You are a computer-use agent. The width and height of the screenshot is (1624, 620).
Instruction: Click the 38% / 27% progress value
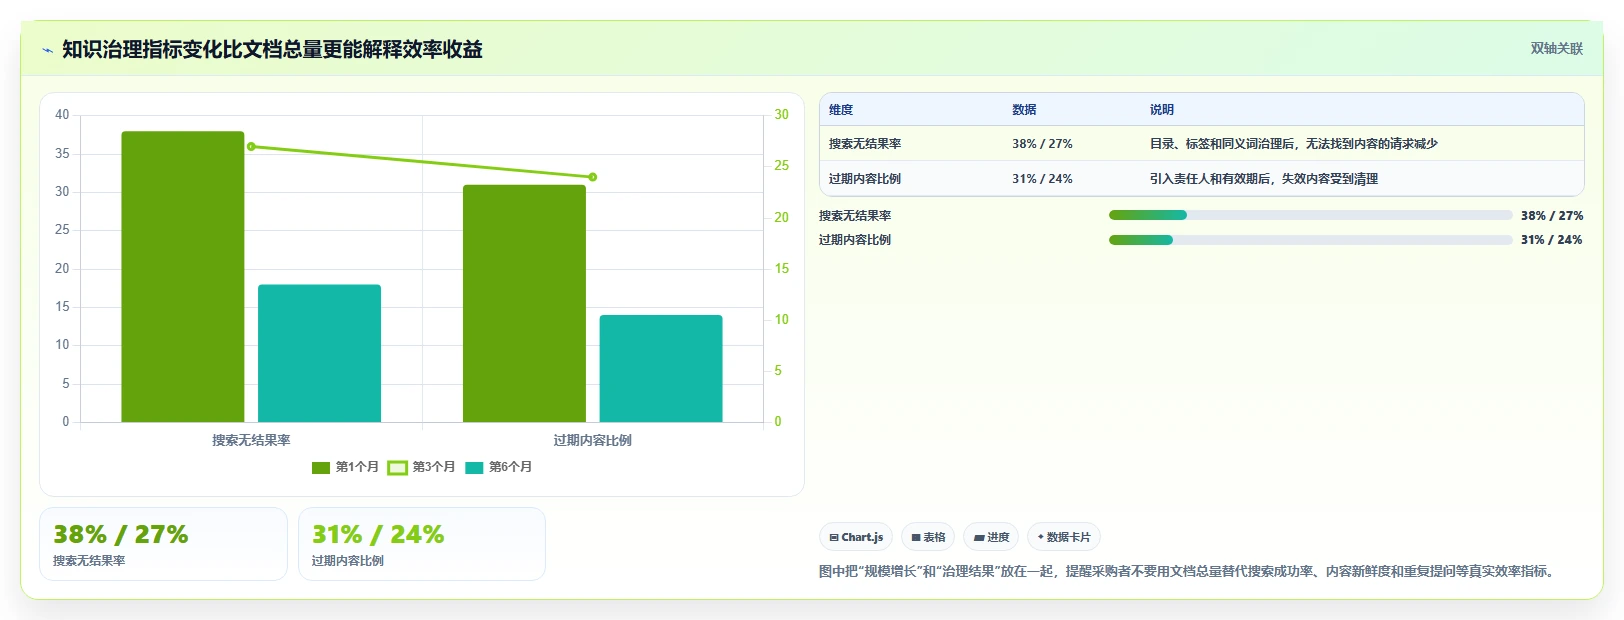click(1552, 216)
